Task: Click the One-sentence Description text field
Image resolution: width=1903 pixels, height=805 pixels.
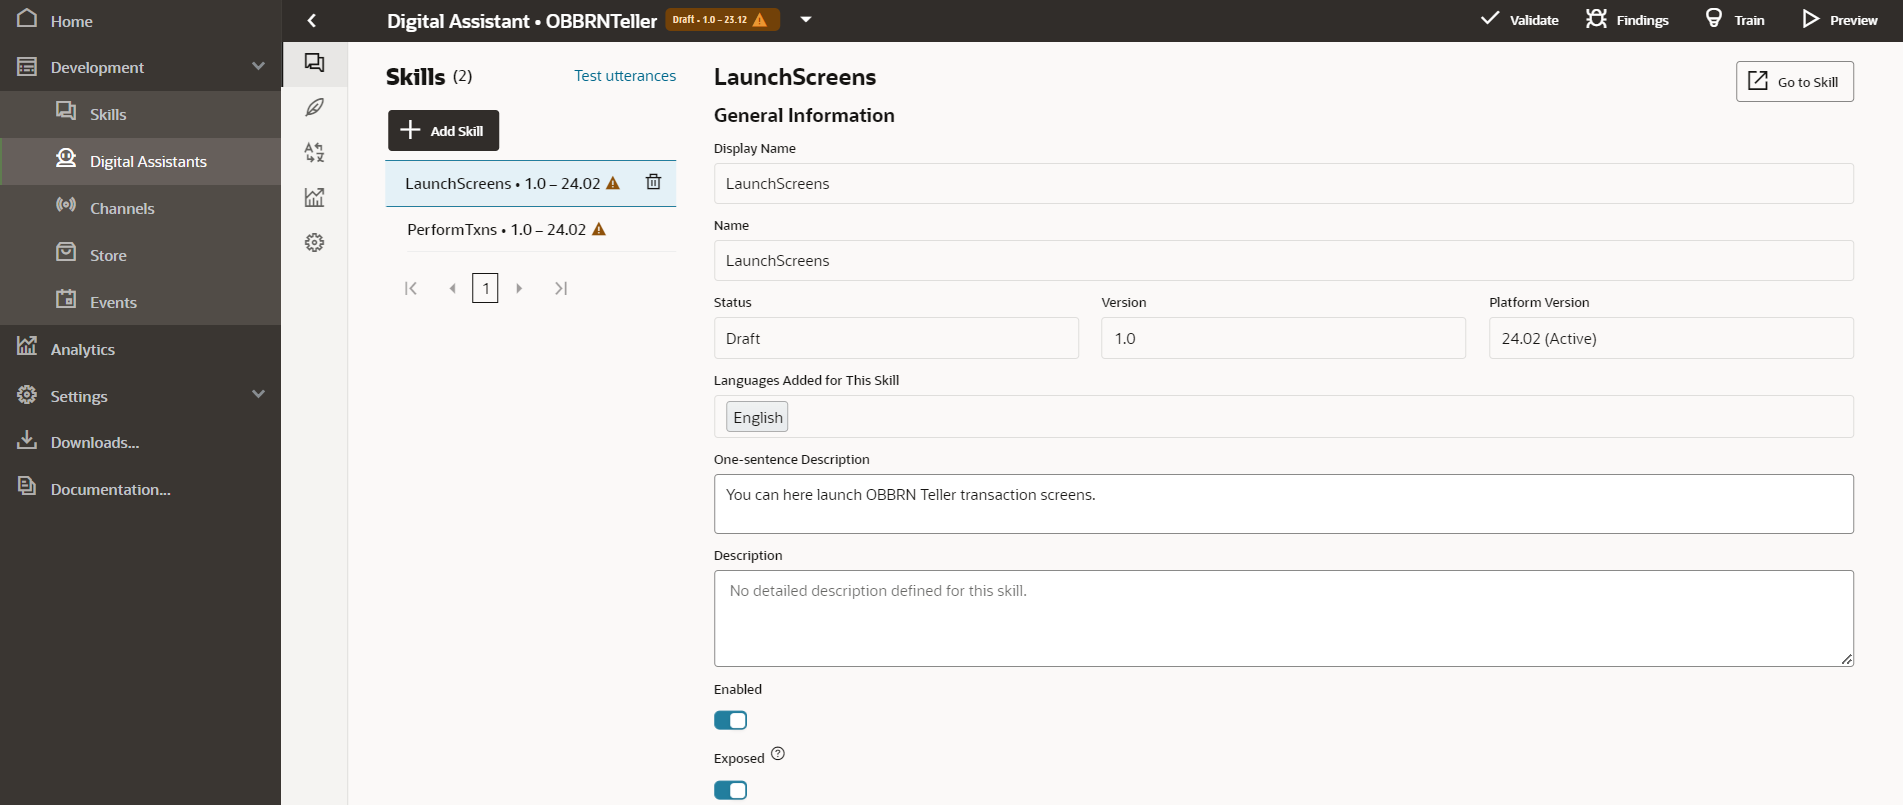Action: (1283, 504)
